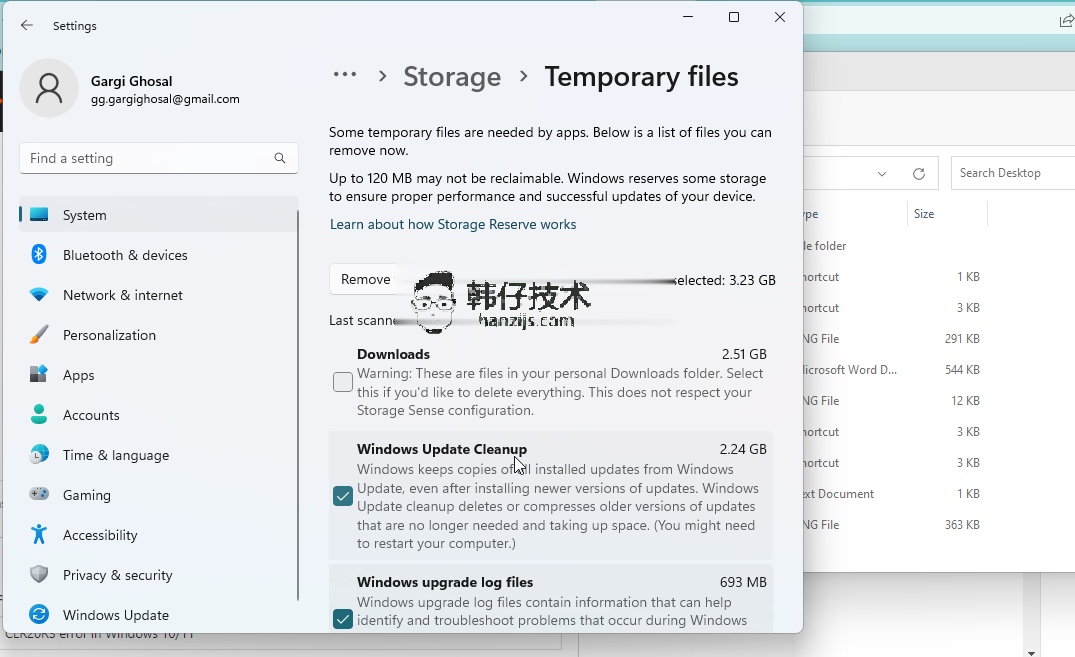This screenshot has height=657, width=1075.
Task: Click the gg.gargighosal@gmail.com email text
Action: pyautogui.click(x=165, y=99)
